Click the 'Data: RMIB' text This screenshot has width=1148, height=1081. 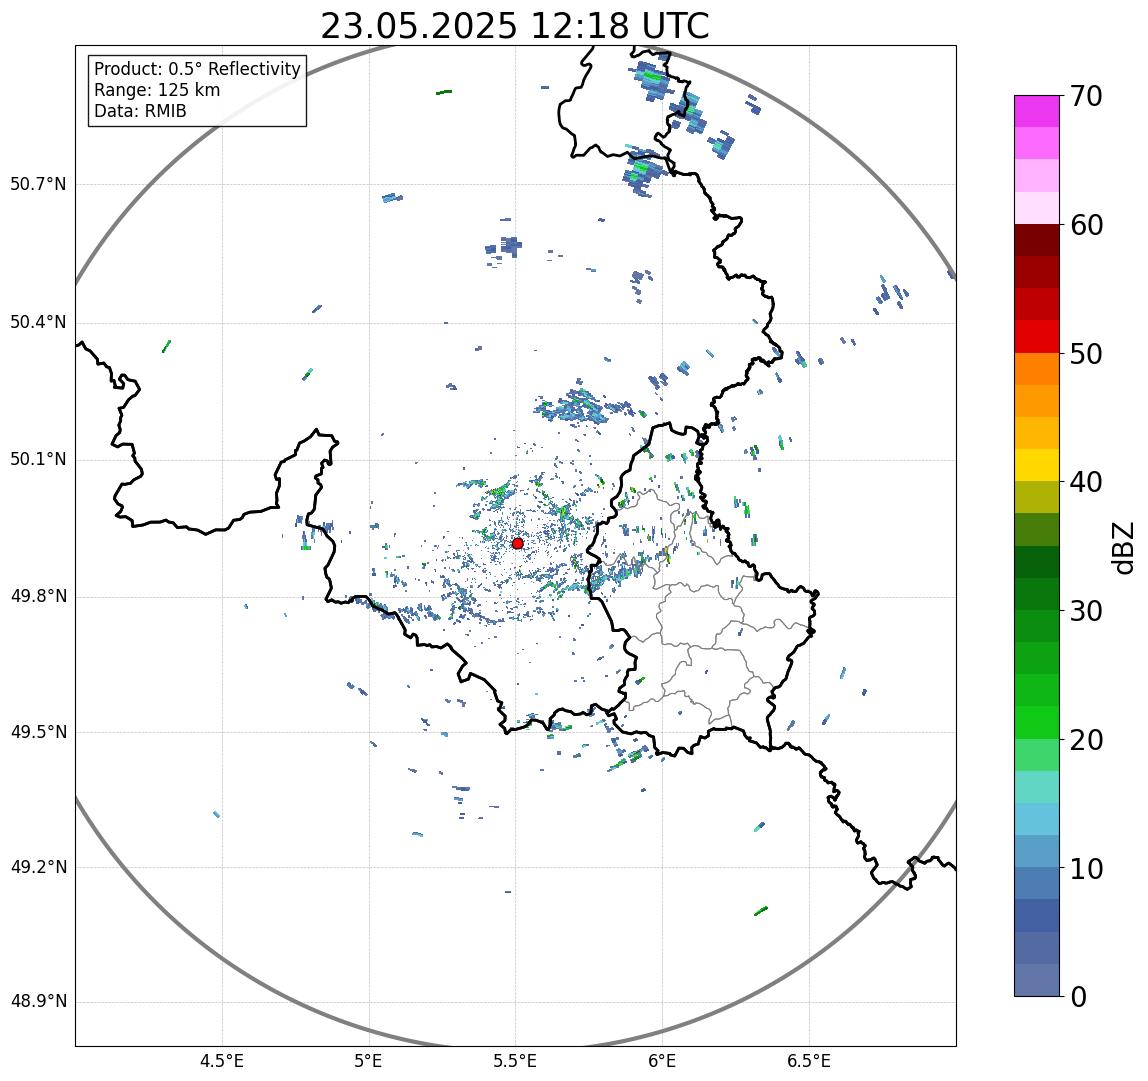click(x=140, y=111)
